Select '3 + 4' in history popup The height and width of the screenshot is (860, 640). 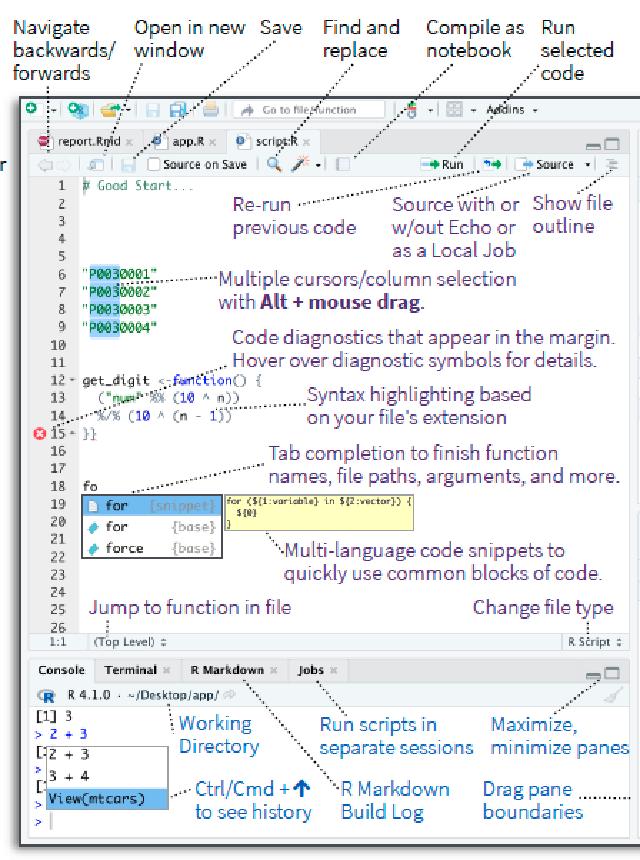pos(107,777)
